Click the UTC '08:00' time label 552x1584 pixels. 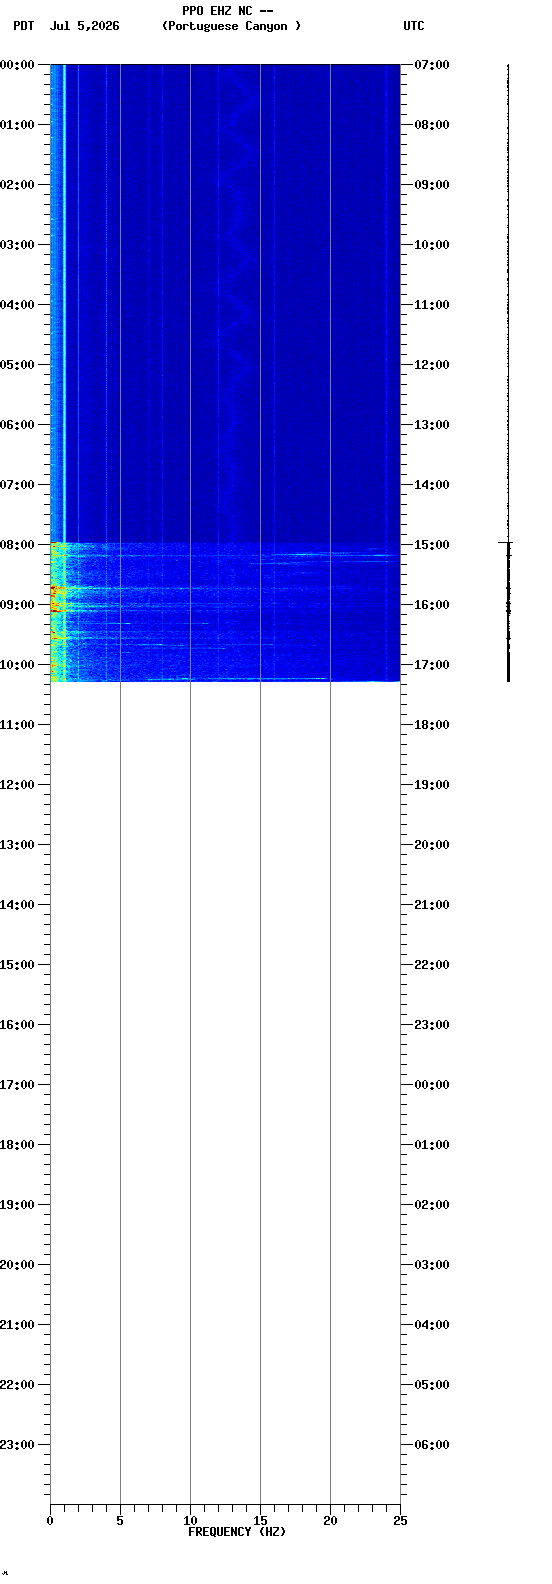pyautogui.click(x=432, y=125)
